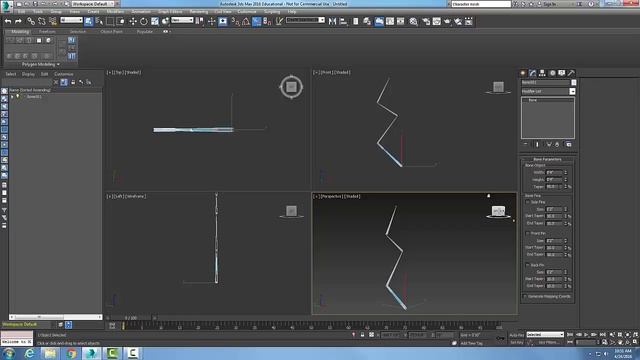
Task: Open the key filter Selected dropdown
Action: click(x=545, y=335)
